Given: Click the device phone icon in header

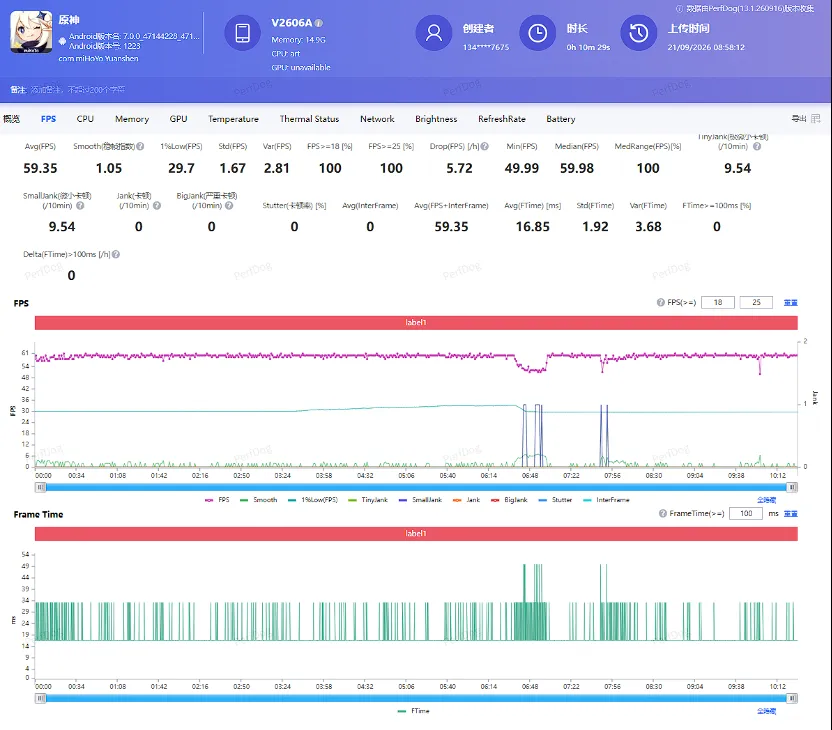Looking at the screenshot, I should (242, 33).
